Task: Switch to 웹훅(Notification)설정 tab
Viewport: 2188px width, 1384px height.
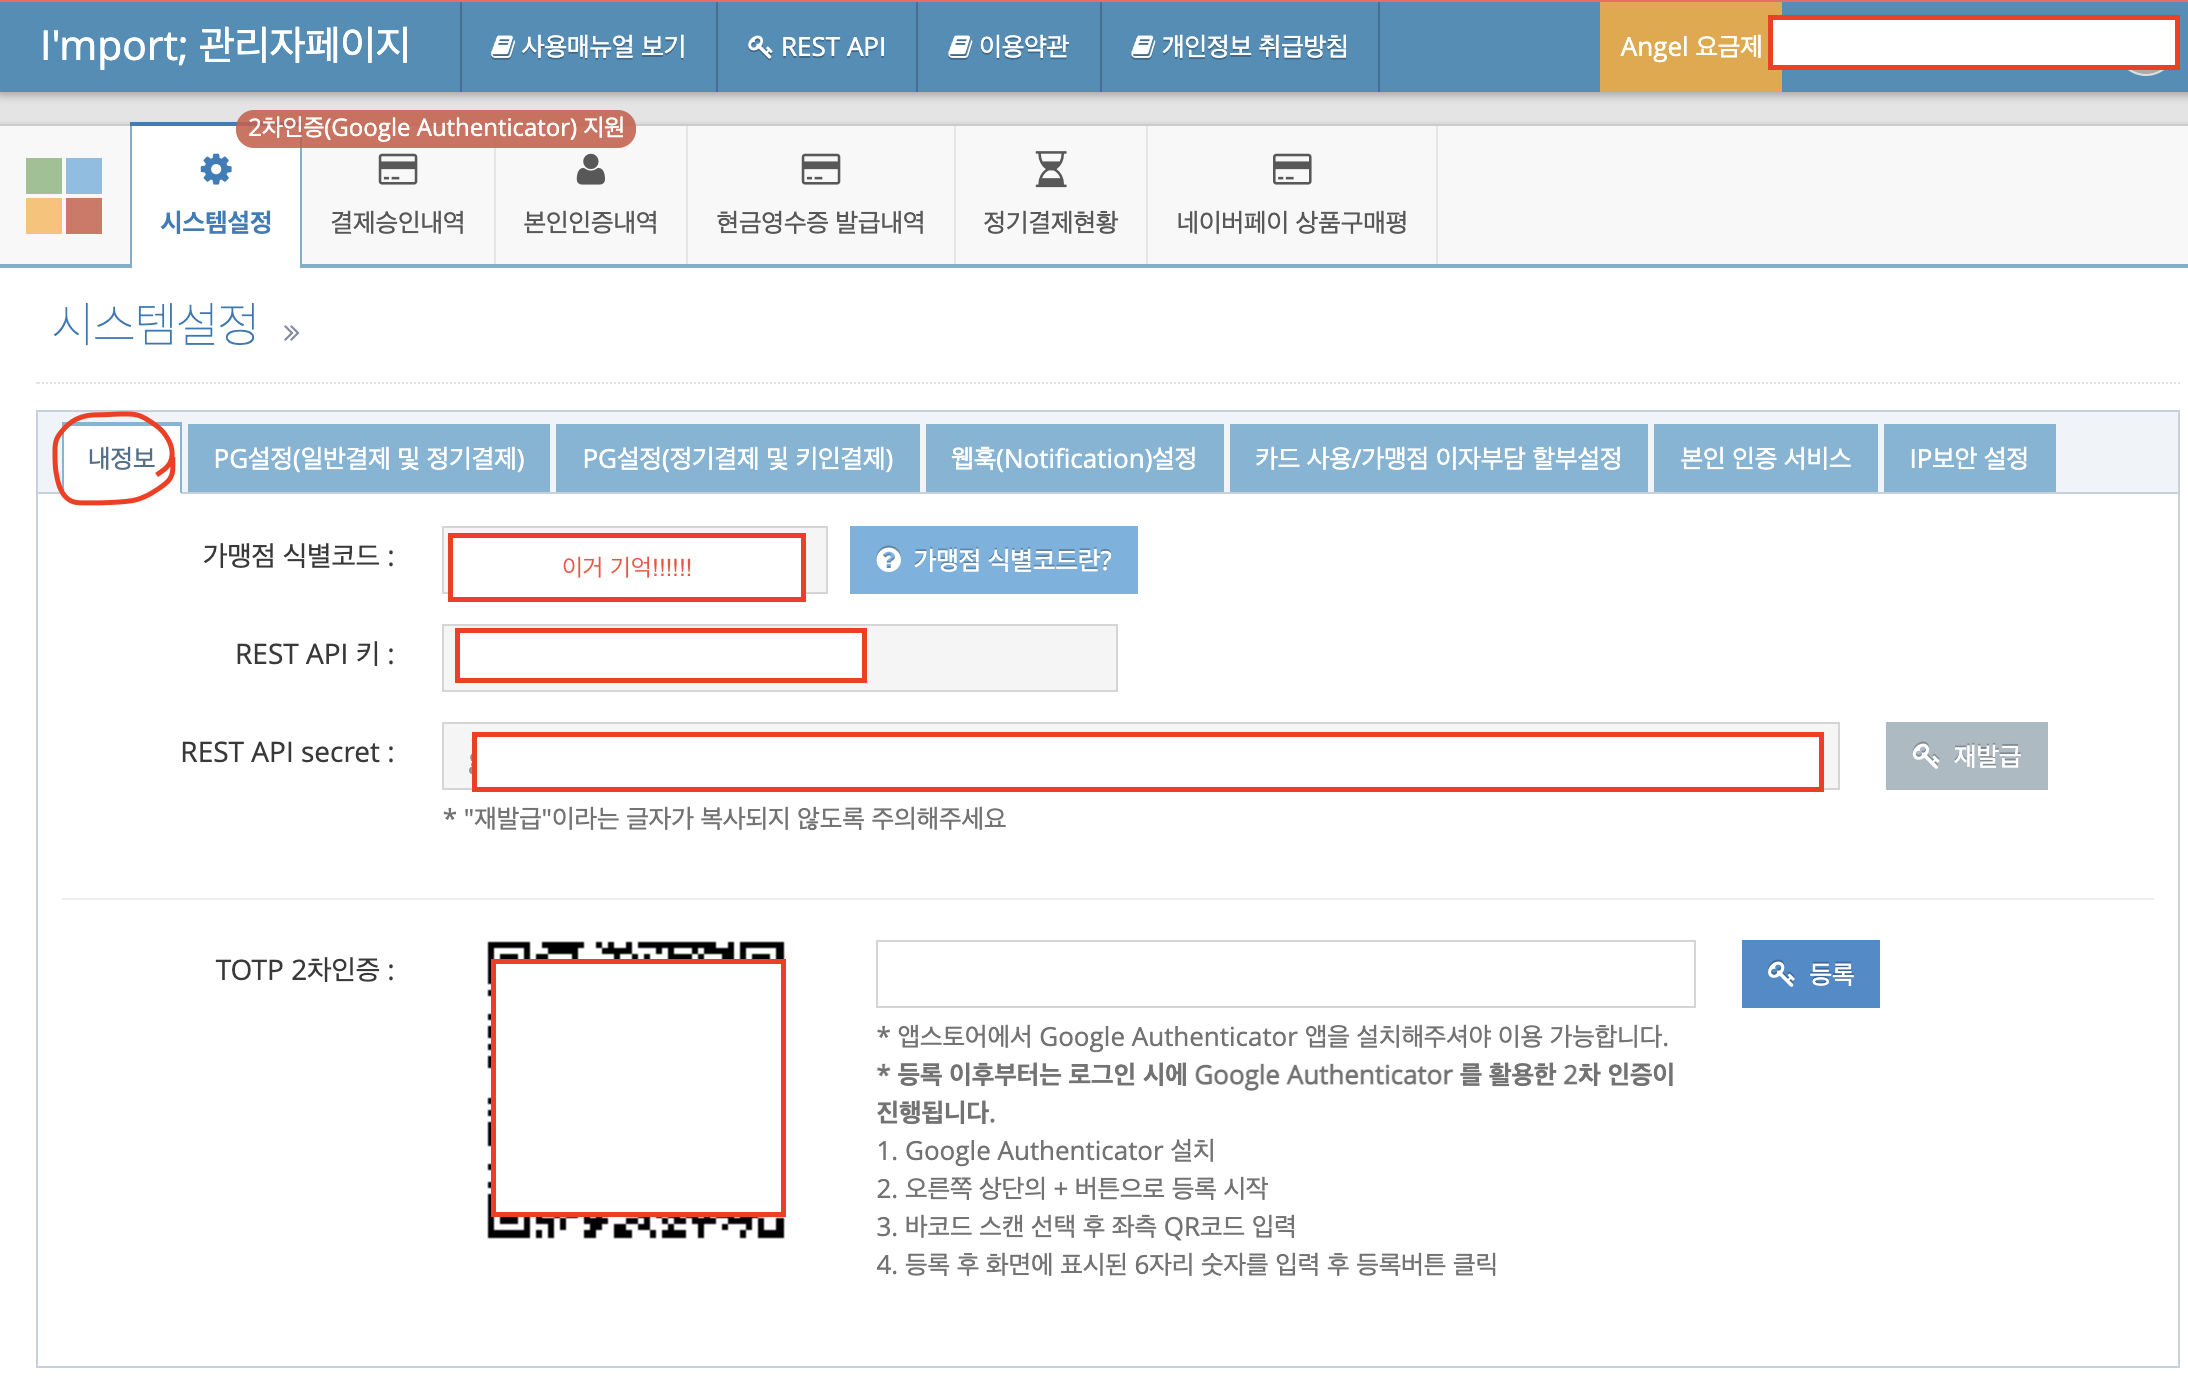Action: (x=1074, y=458)
